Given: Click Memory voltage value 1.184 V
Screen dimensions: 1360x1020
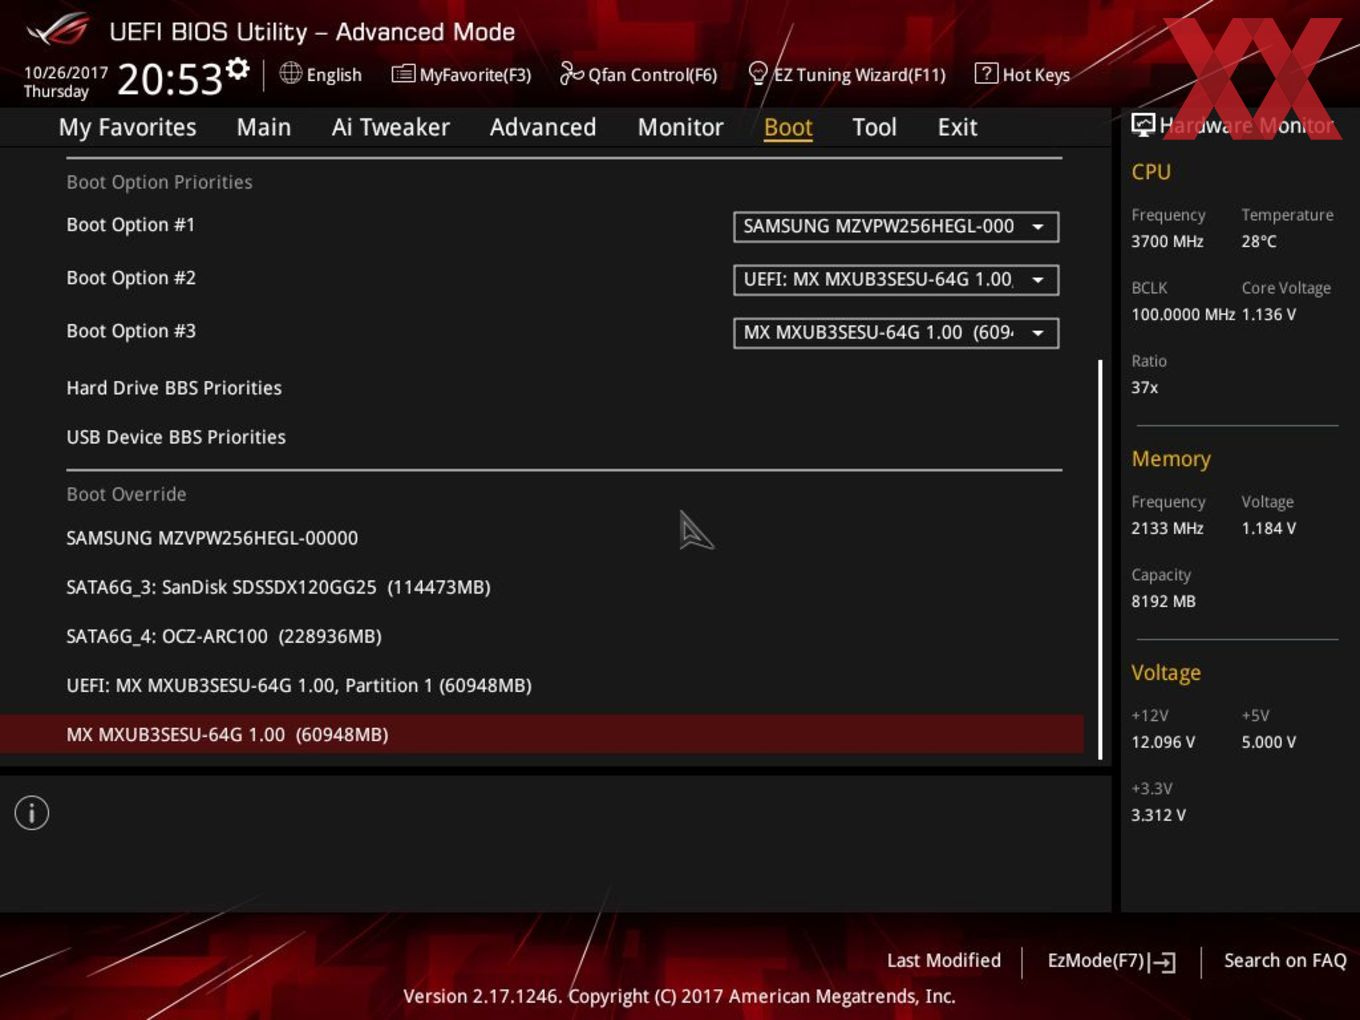Looking at the screenshot, I should [1269, 528].
